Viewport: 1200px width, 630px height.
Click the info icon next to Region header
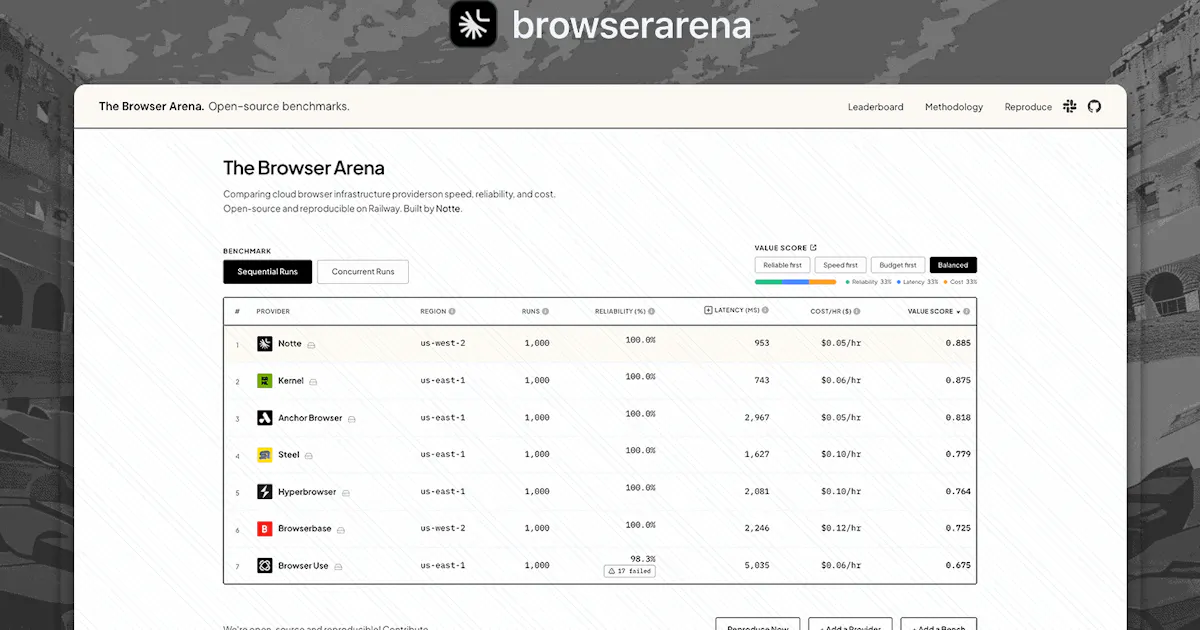click(x=452, y=311)
